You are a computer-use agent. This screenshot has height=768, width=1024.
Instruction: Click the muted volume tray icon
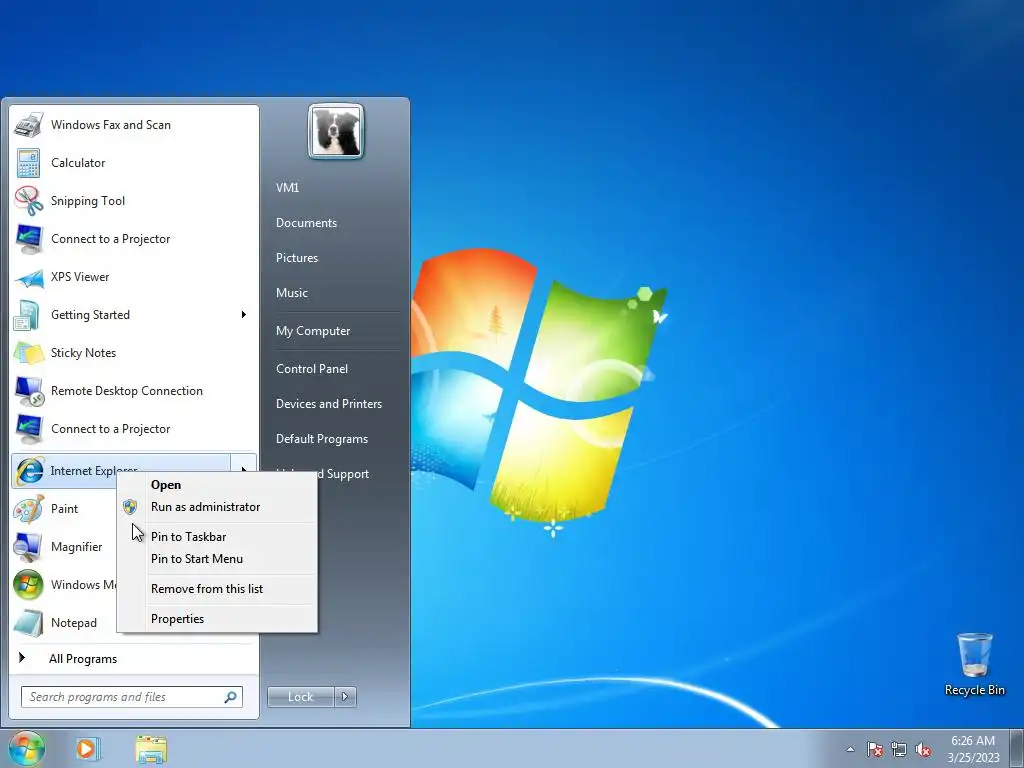[923, 750]
